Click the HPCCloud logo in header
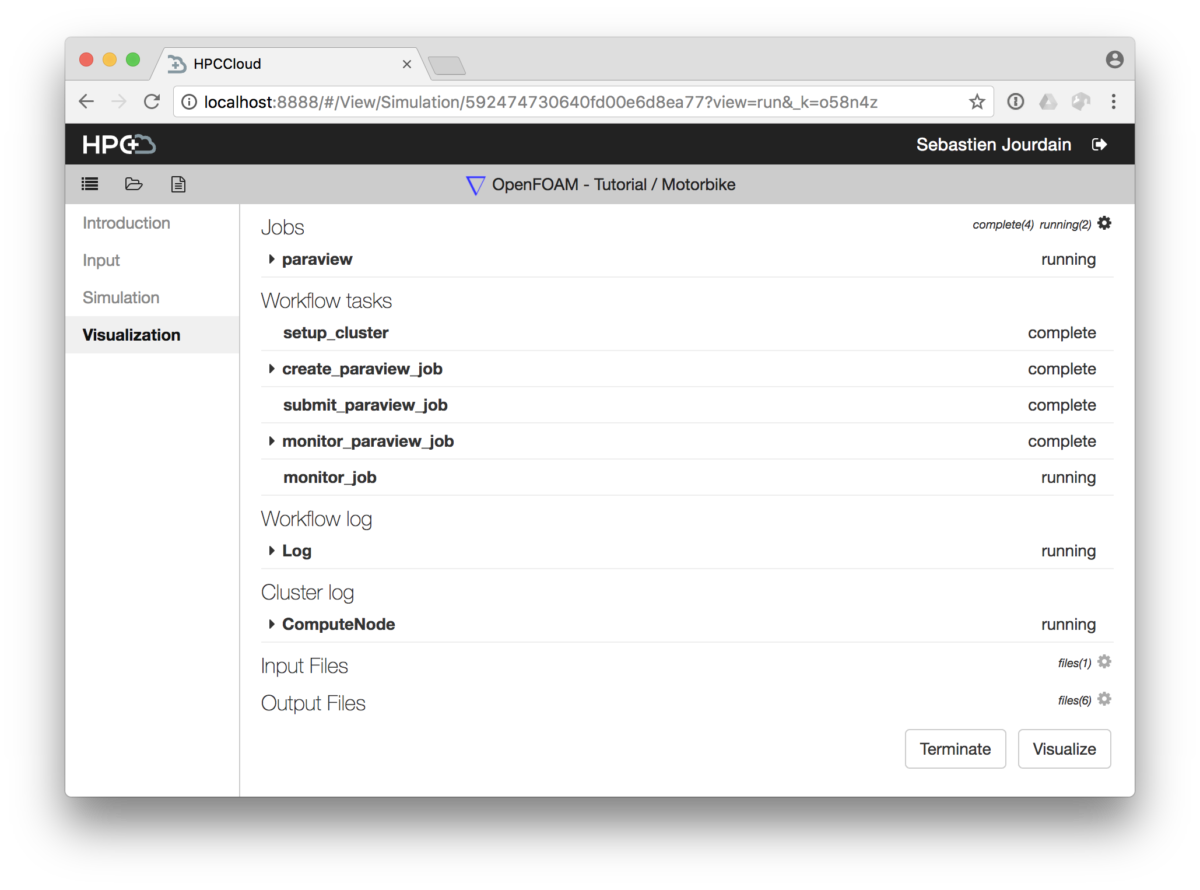 tap(119, 145)
